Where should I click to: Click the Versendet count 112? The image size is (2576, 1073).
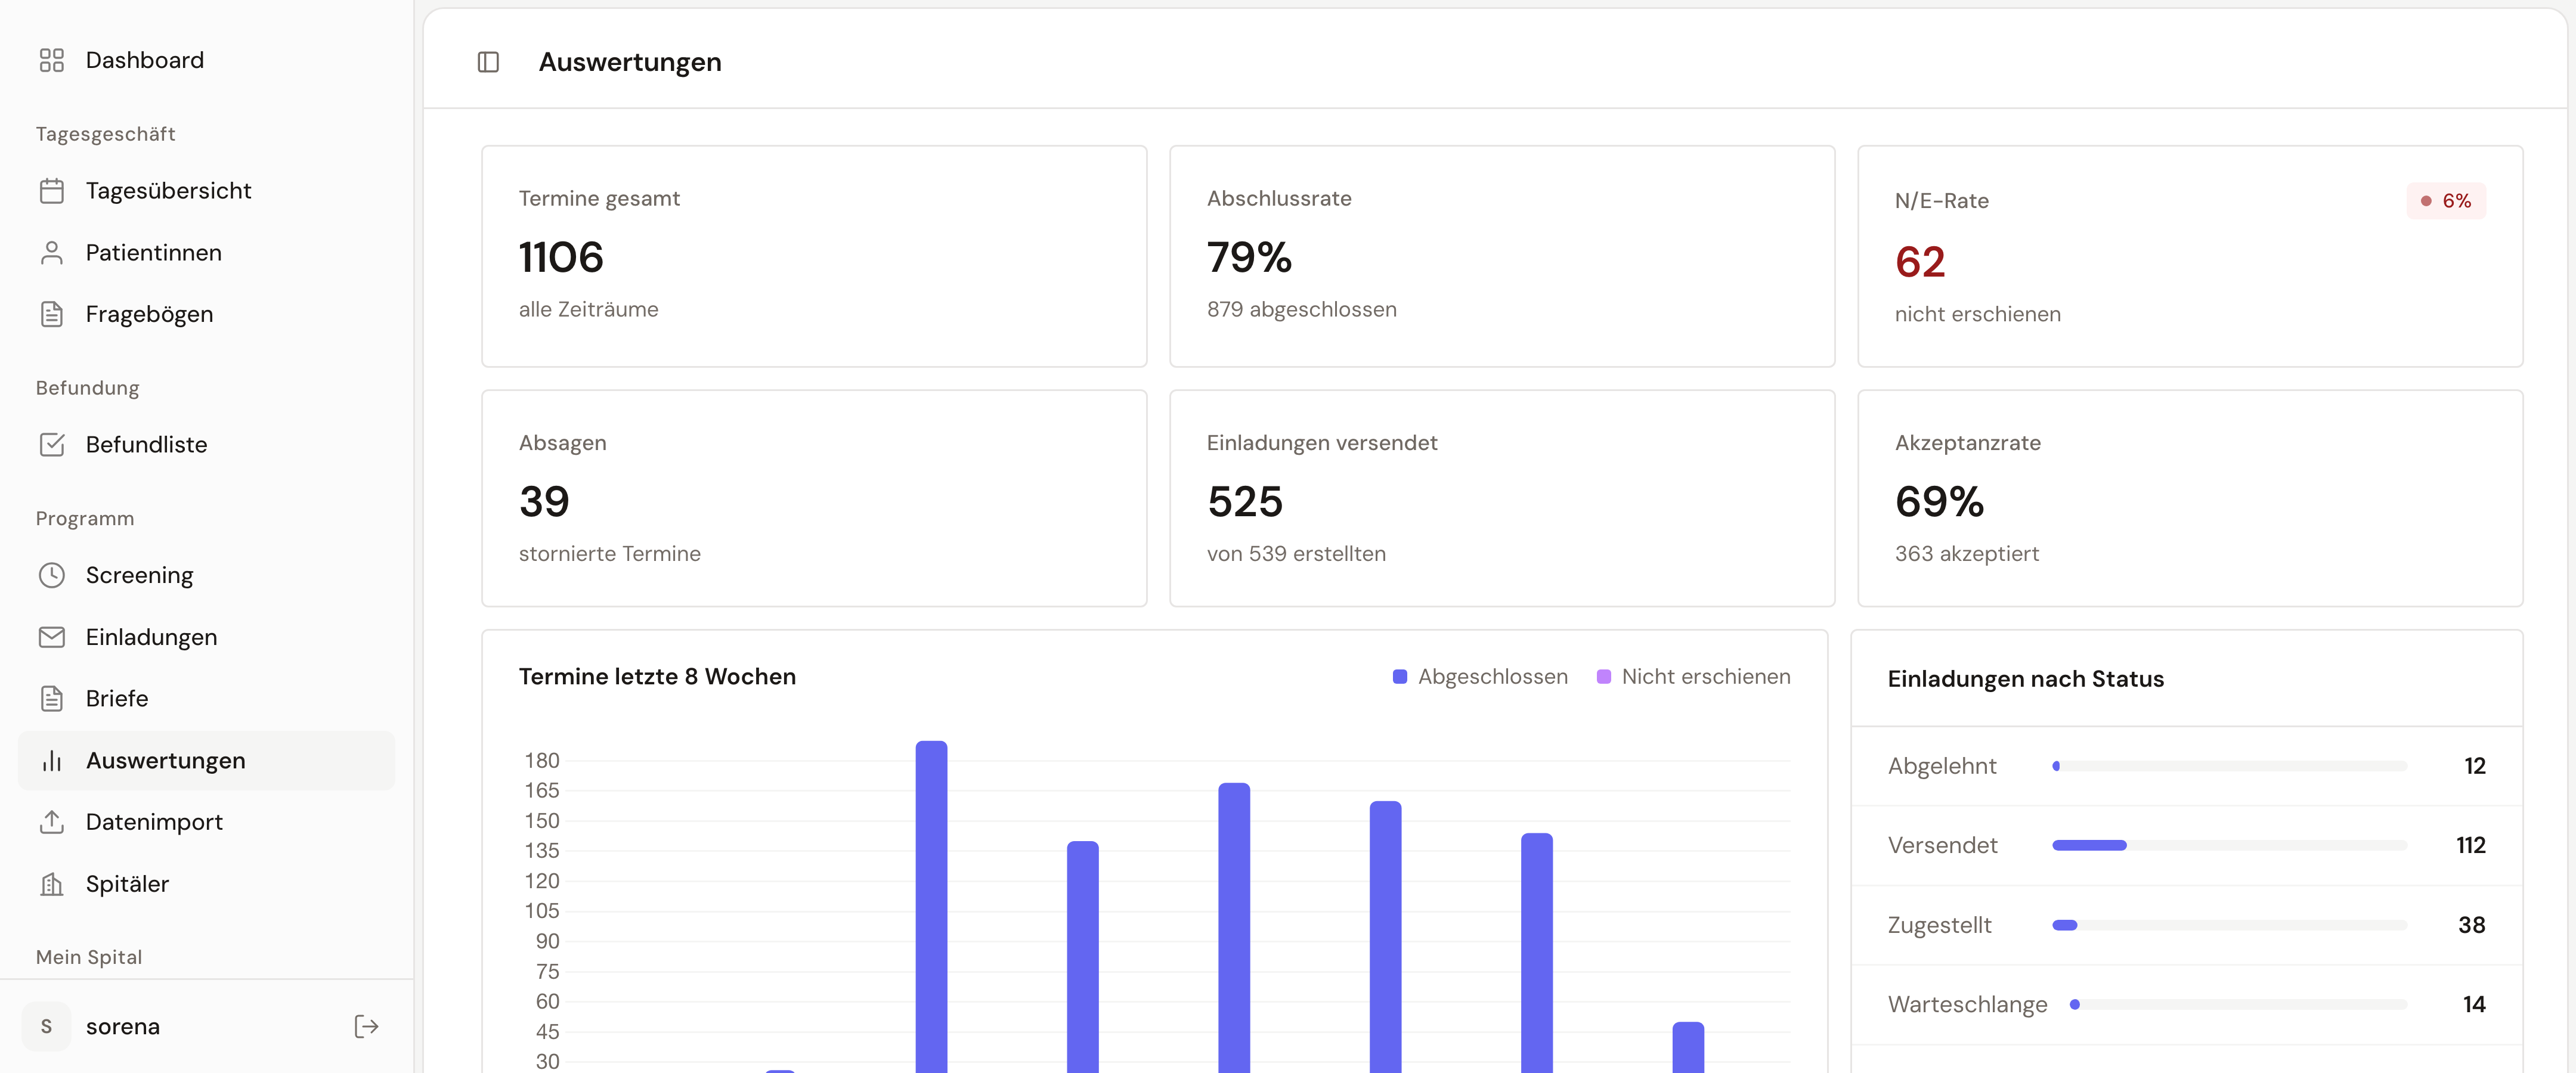click(x=2470, y=845)
